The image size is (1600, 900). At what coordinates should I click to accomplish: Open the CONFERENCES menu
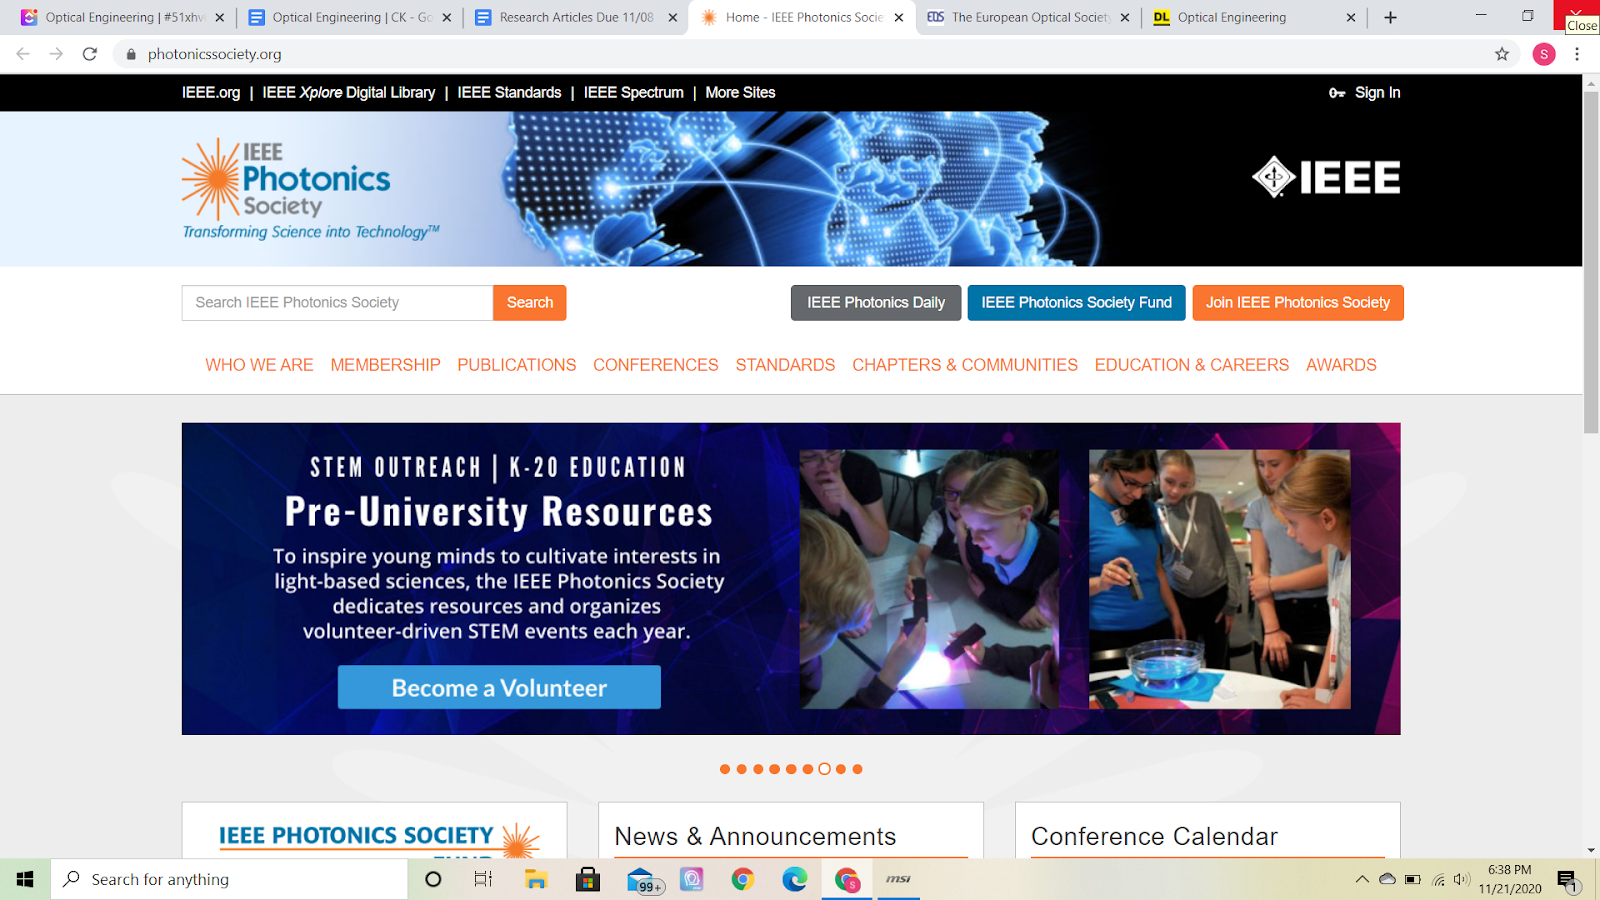point(655,365)
